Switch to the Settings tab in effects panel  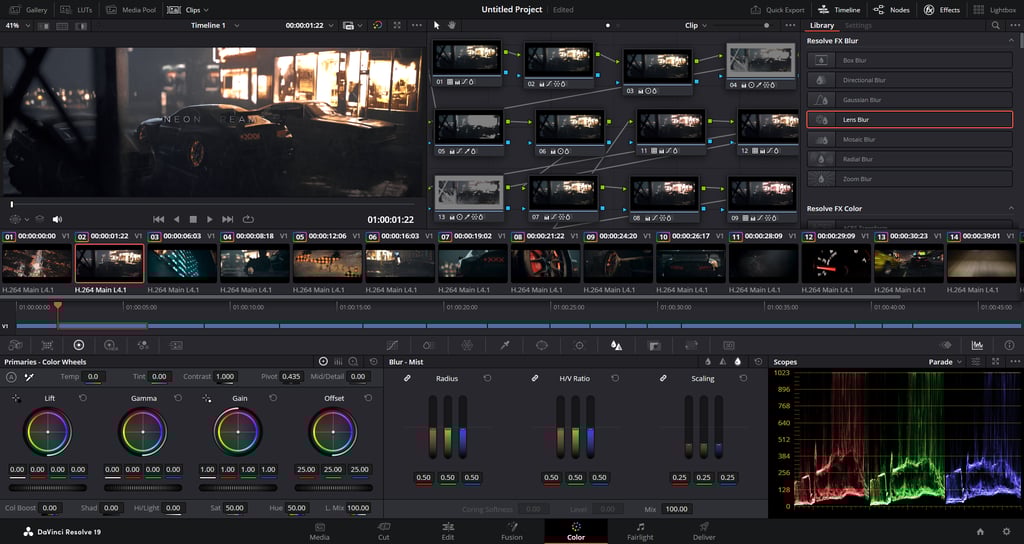[x=858, y=25]
